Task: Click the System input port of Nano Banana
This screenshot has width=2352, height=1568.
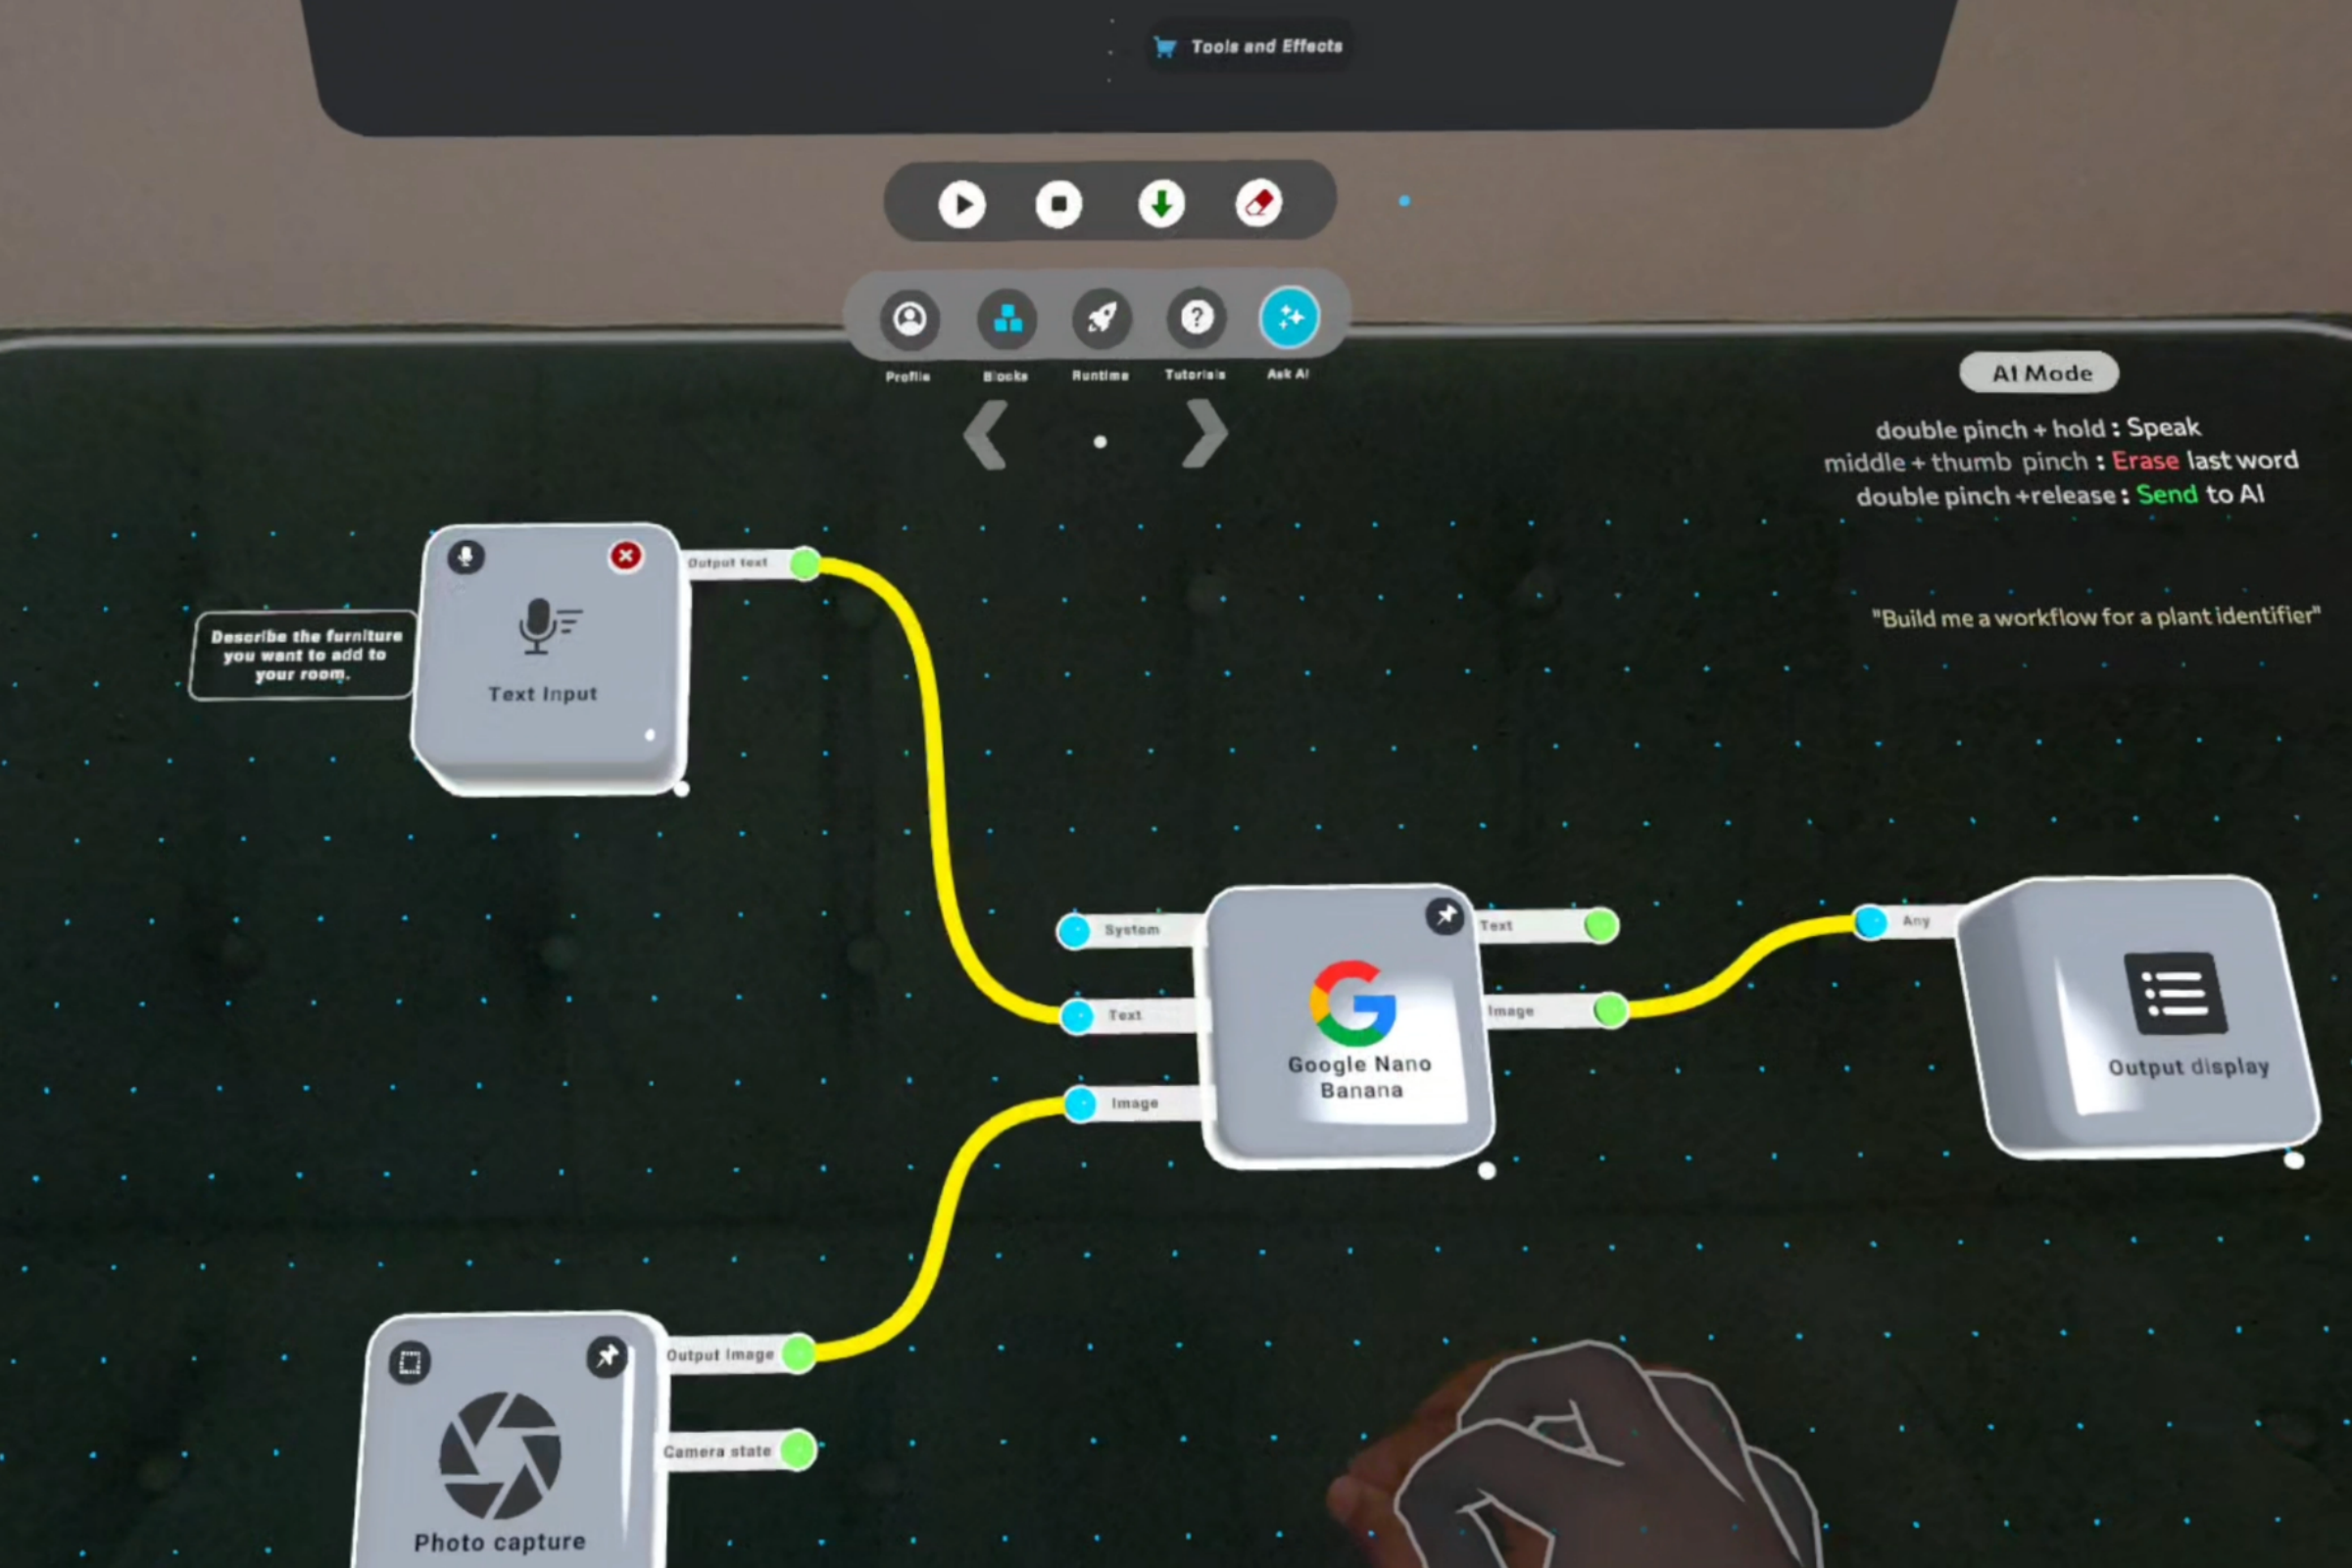Action: point(1075,931)
